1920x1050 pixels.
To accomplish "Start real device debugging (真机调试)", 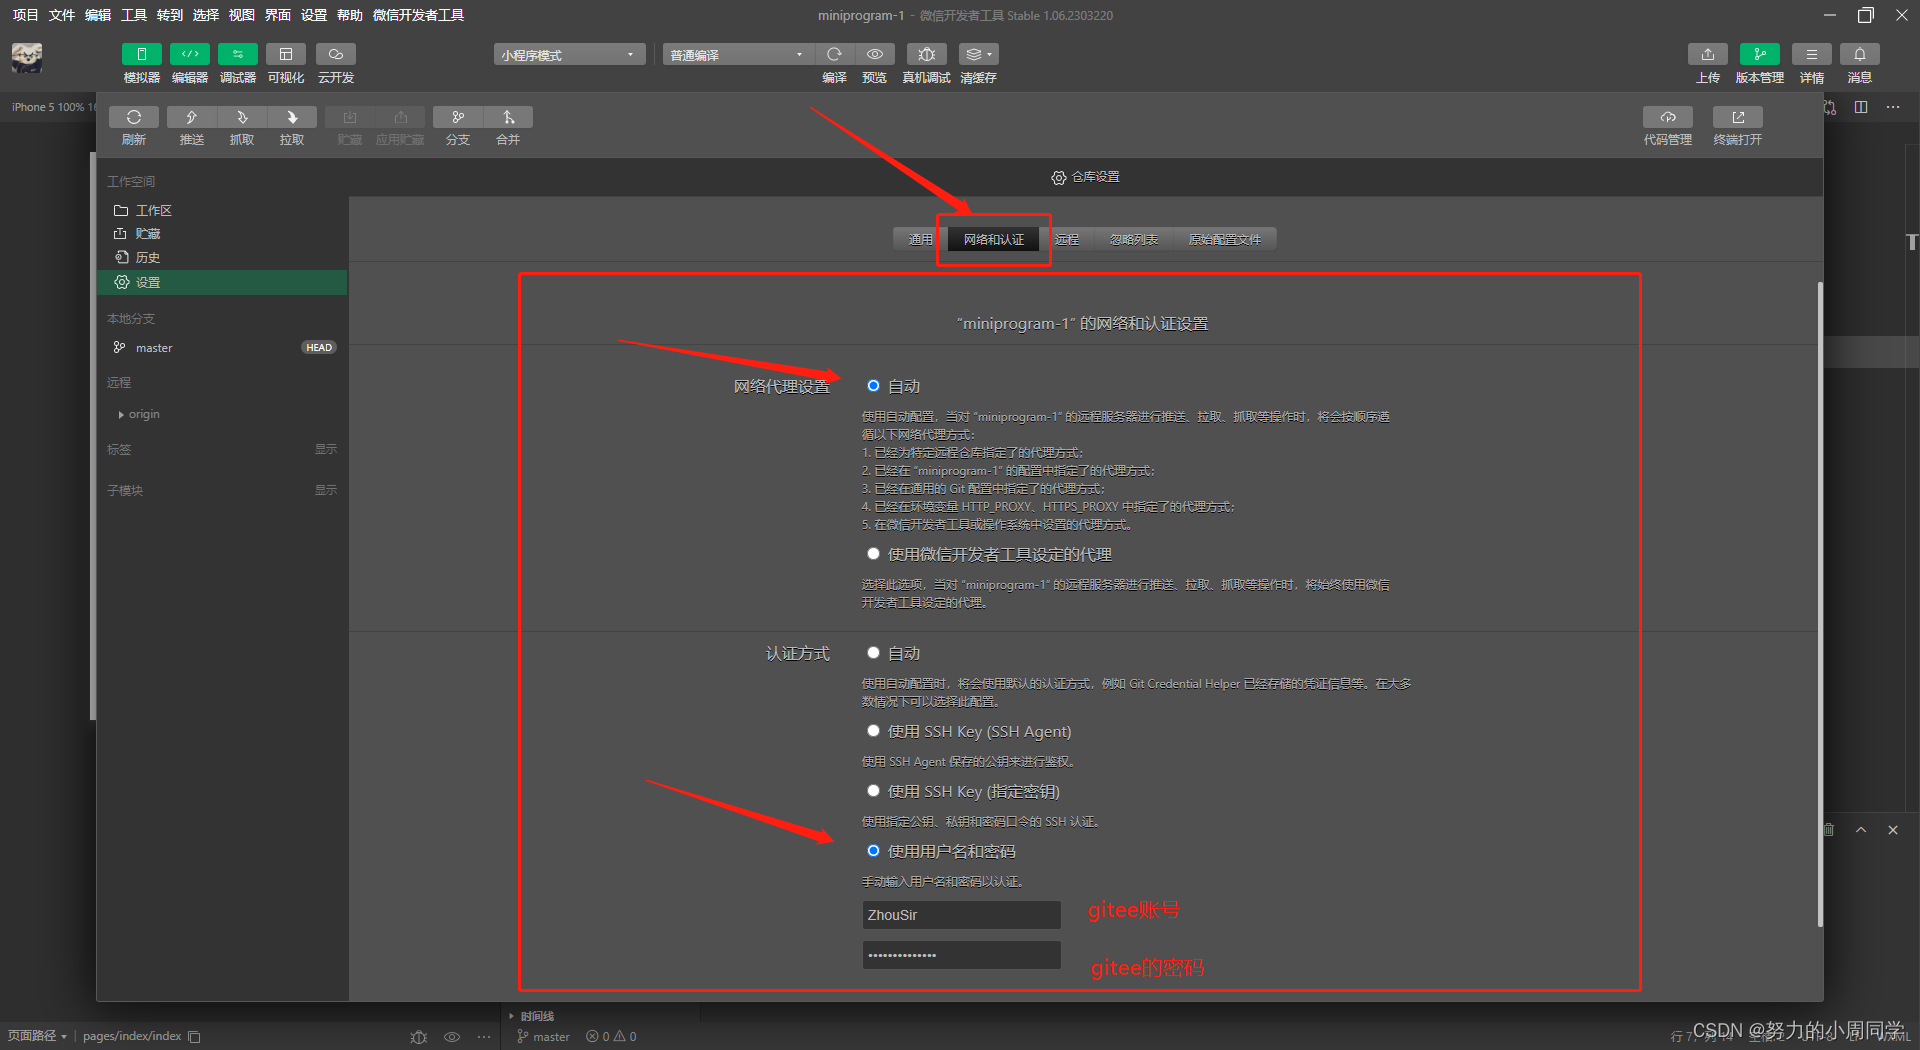I will pyautogui.click(x=927, y=54).
